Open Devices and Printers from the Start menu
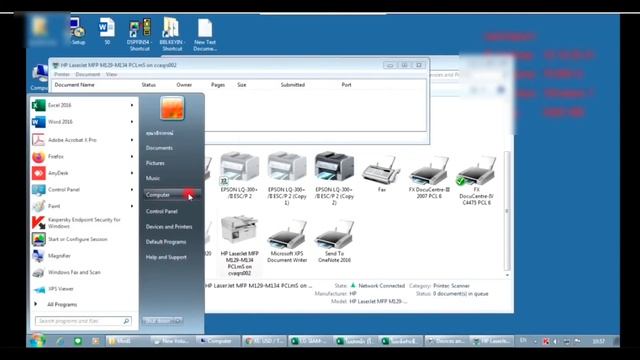The width and height of the screenshot is (640, 360). tap(169, 227)
